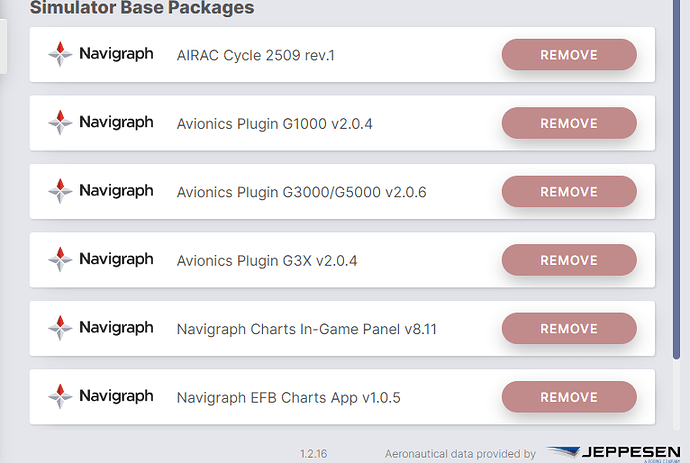Select the Avionics Plugin G1000 v2.0.4 text
Image resolution: width=690 pixels, height=463 pixels.
point(275,124)
